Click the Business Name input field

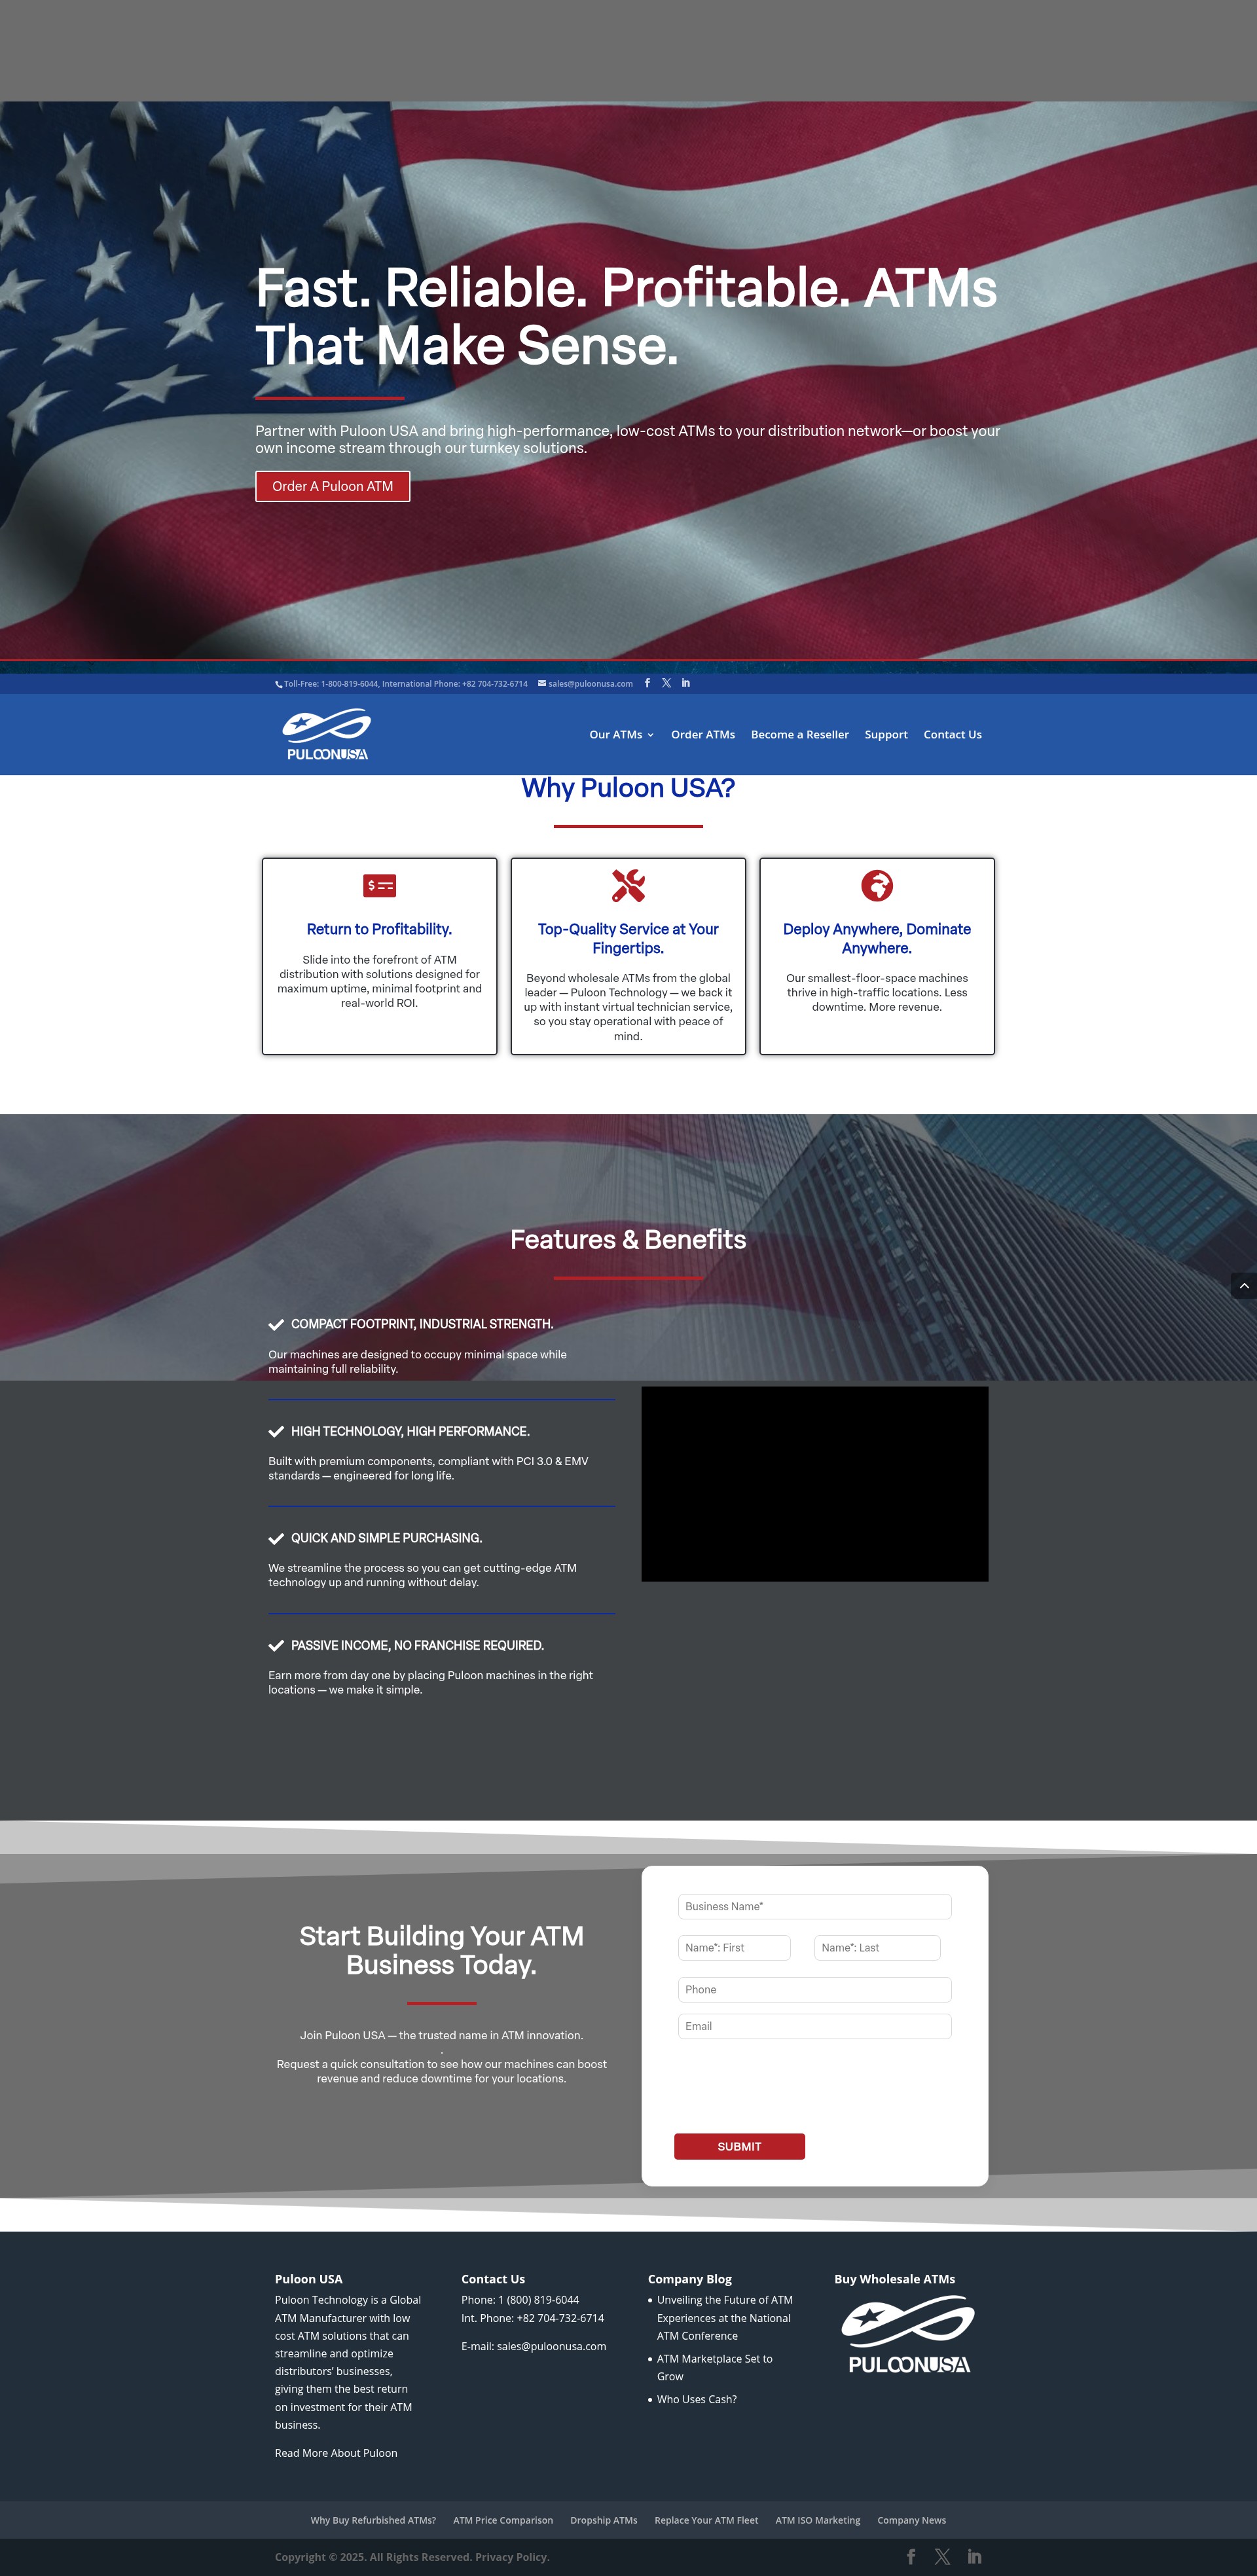pyautogui.click(x=814, y=1906)
